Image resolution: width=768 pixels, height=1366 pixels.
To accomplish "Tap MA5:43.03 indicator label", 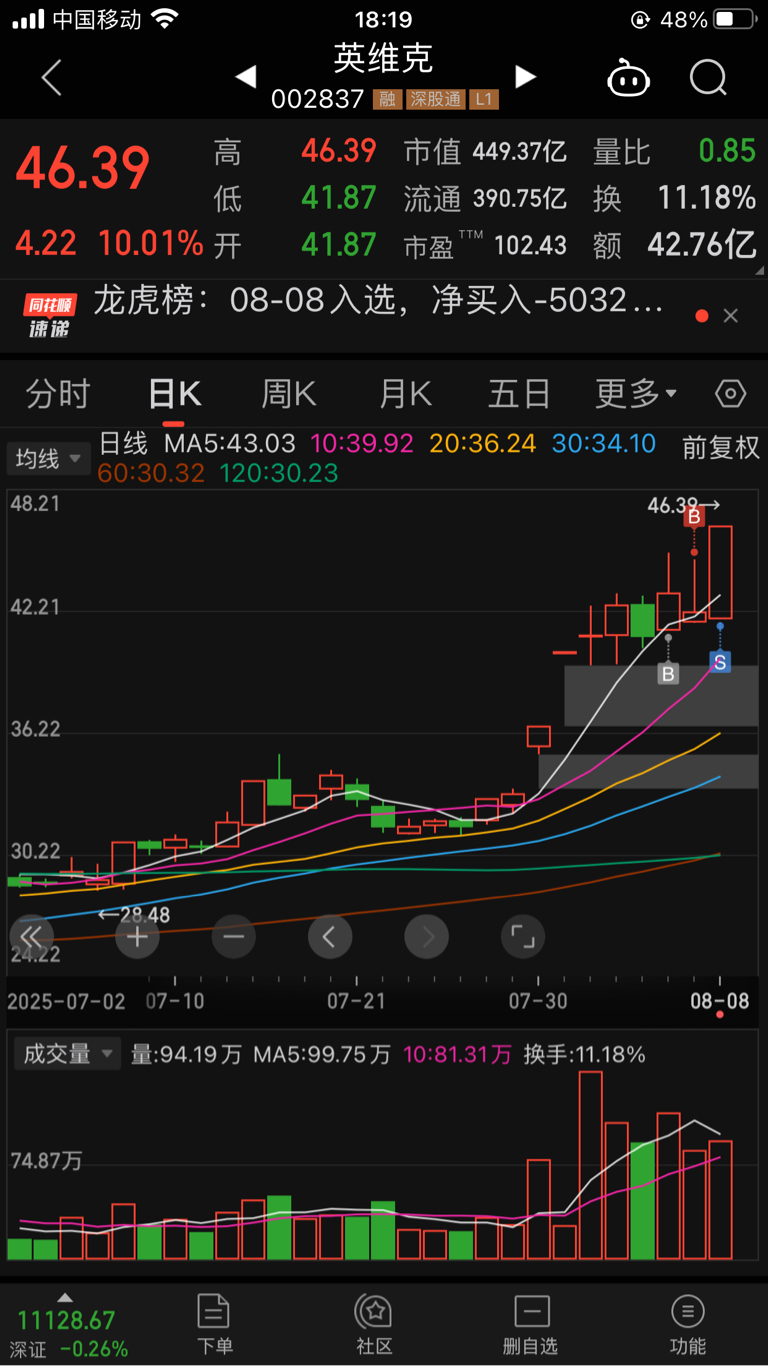I will pos(231,443).
